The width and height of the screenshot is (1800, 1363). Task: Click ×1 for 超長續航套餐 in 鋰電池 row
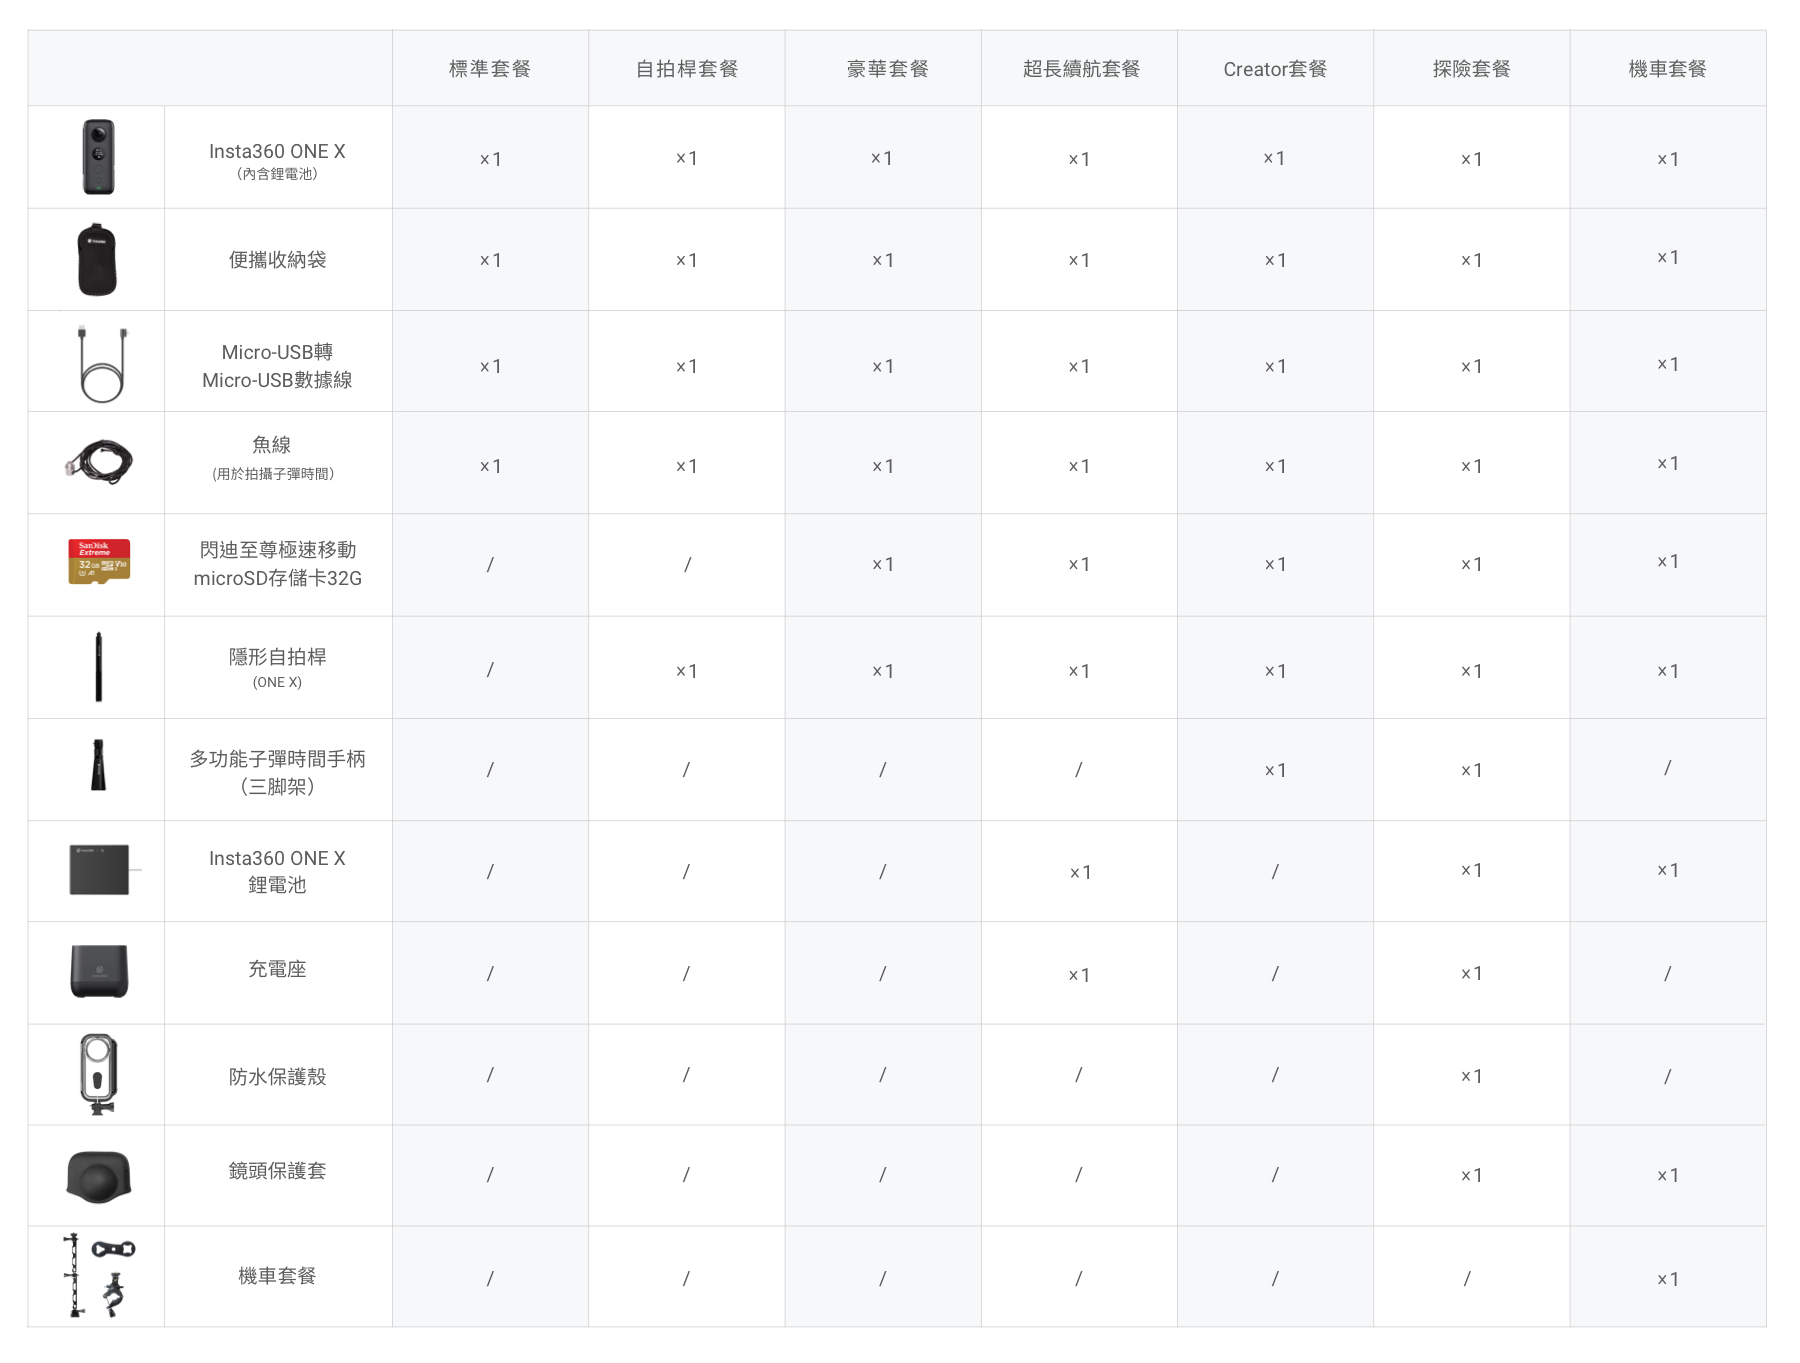1080,872
